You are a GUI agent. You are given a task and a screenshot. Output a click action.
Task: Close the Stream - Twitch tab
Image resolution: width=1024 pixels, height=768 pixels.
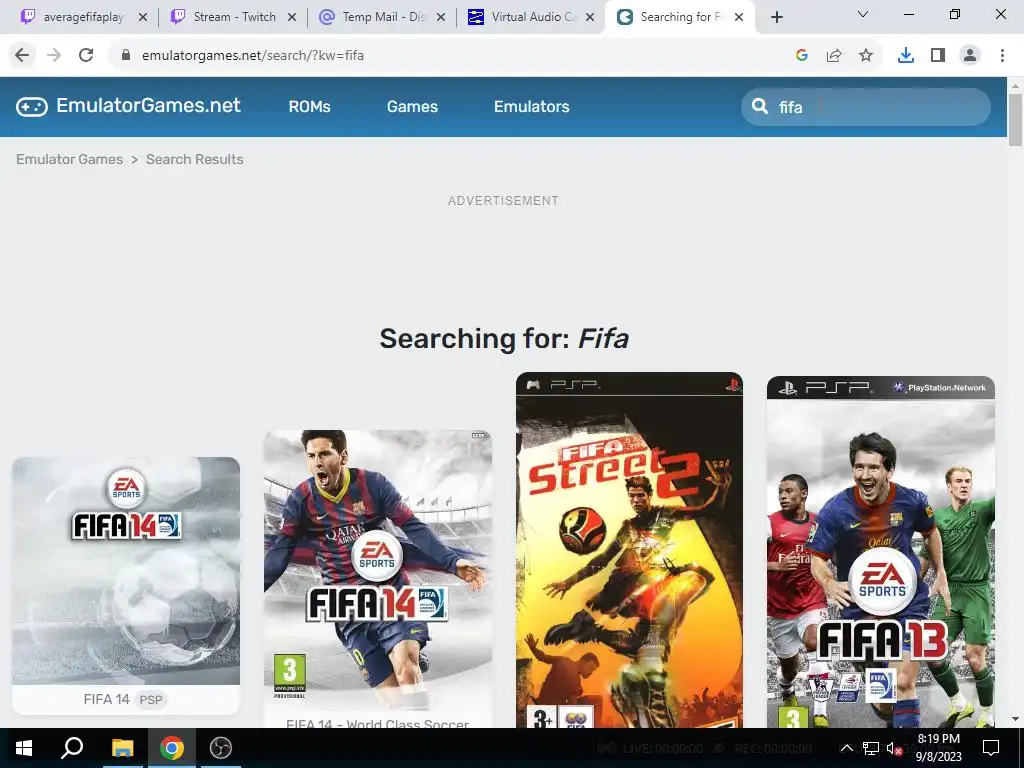pos(292,17)
